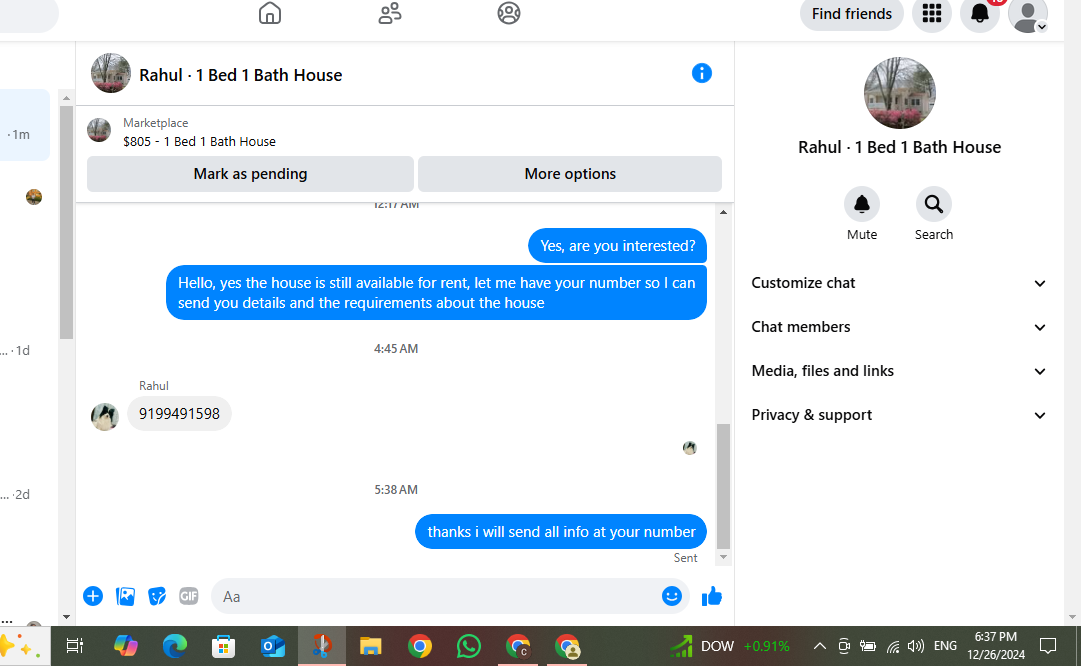Click the More options button
Image resolution: width=1081 pixels, height=666 pixels.
[x=569, y=174]
